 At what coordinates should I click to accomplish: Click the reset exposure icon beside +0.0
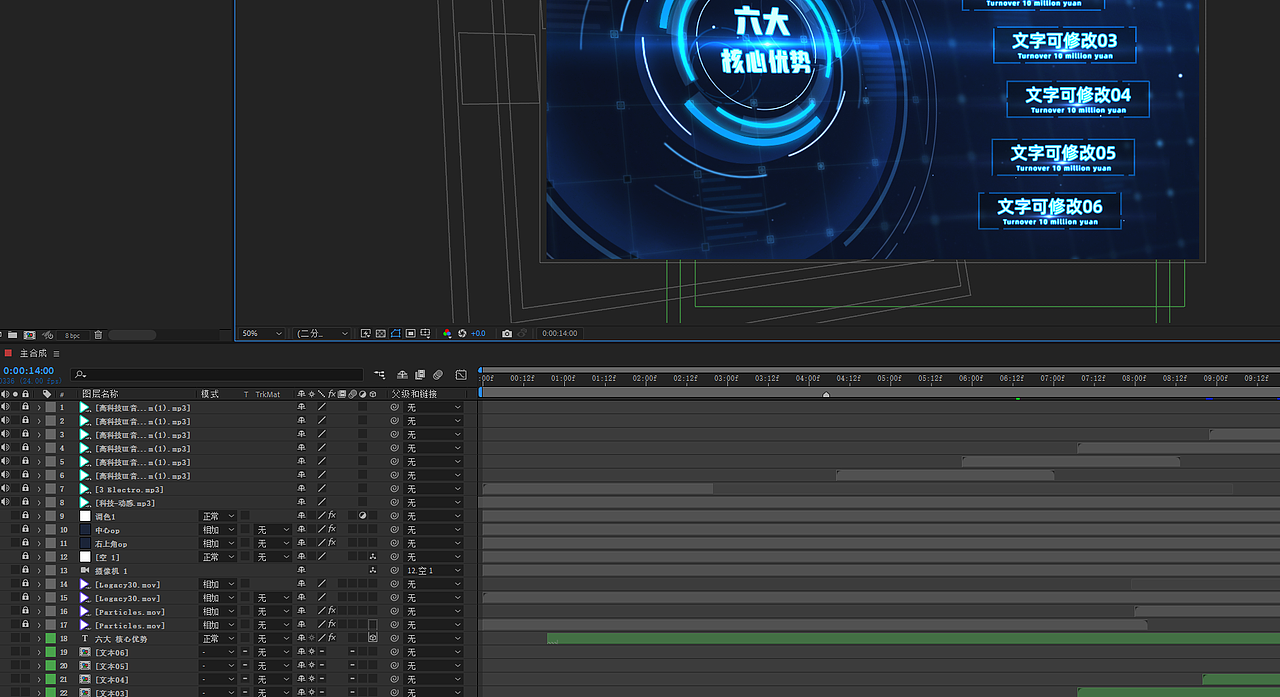[462, 333]
